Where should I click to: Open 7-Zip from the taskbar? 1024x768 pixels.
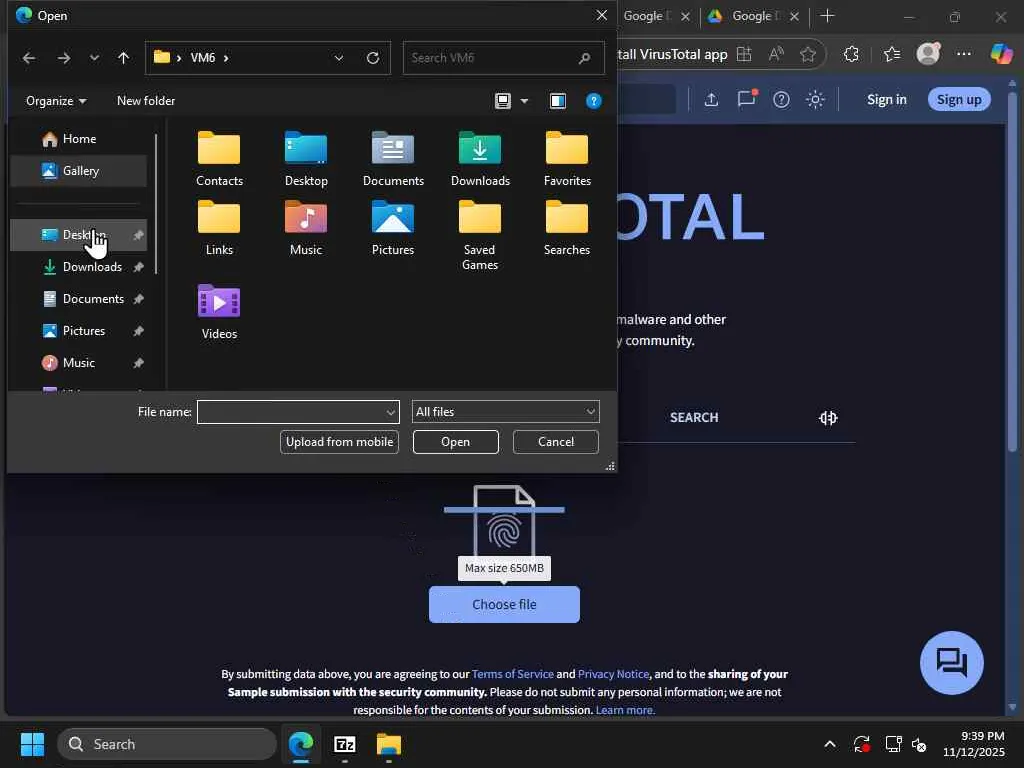[x=344, y=744]
